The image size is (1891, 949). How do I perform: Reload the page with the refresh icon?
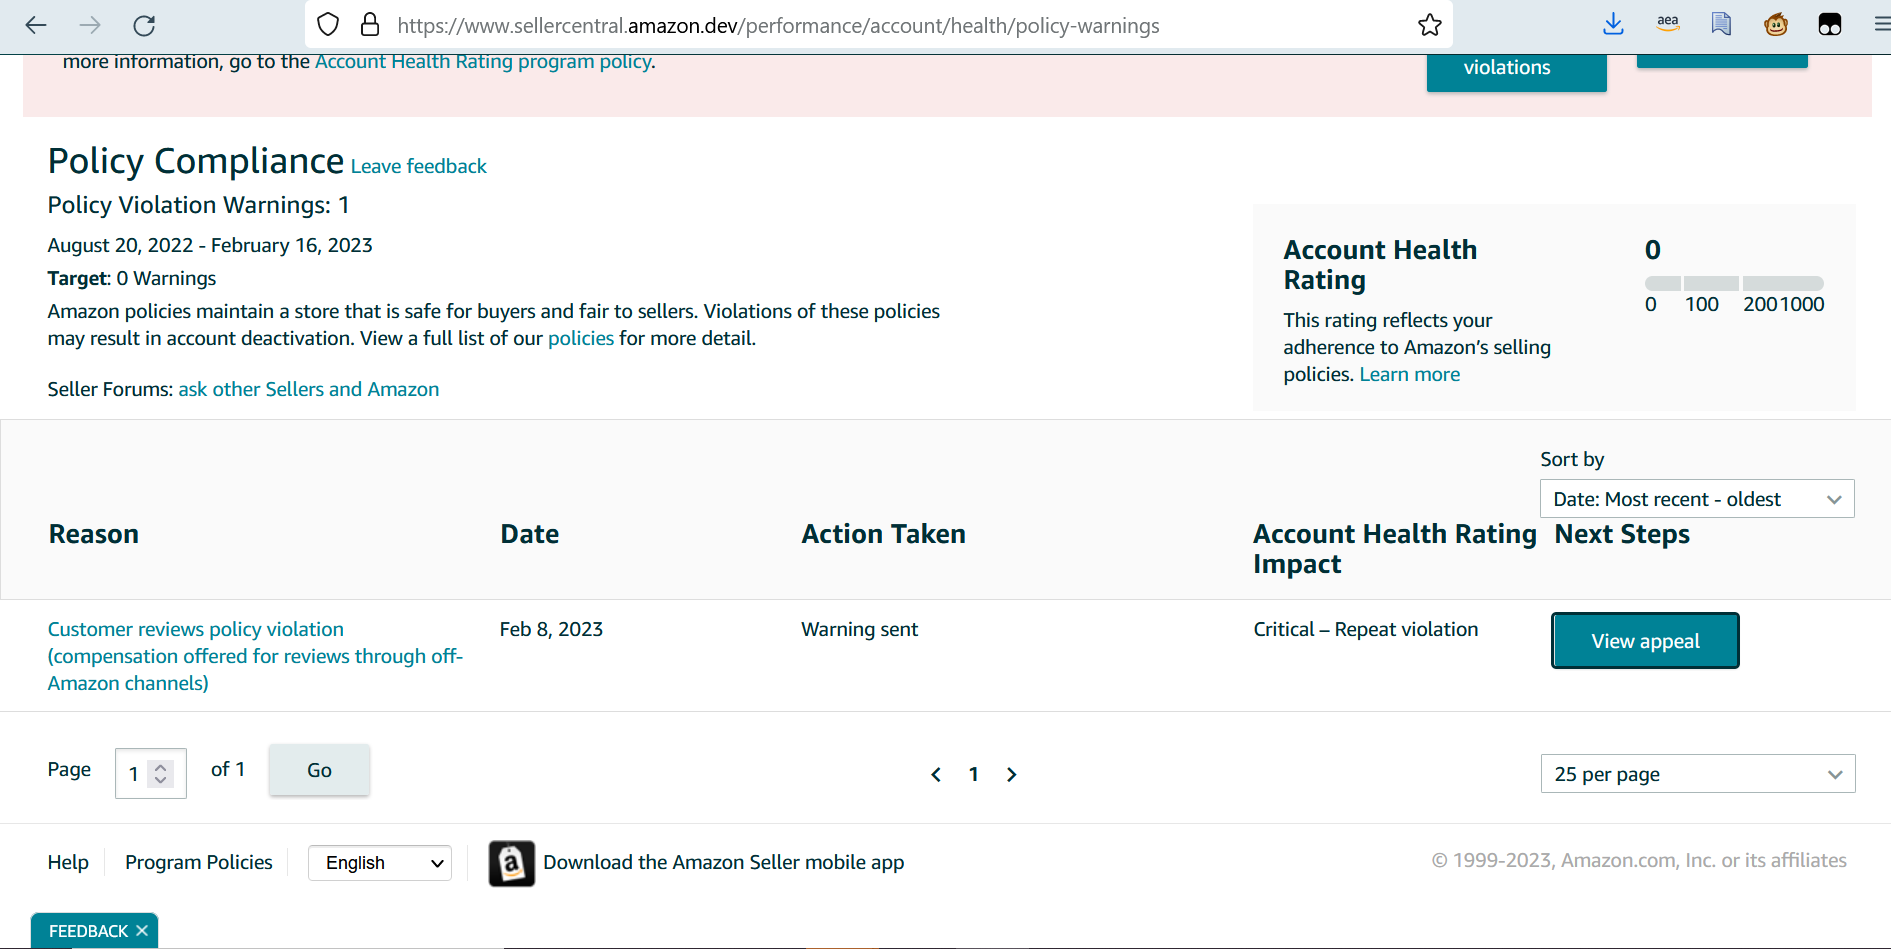click(144, 25)
